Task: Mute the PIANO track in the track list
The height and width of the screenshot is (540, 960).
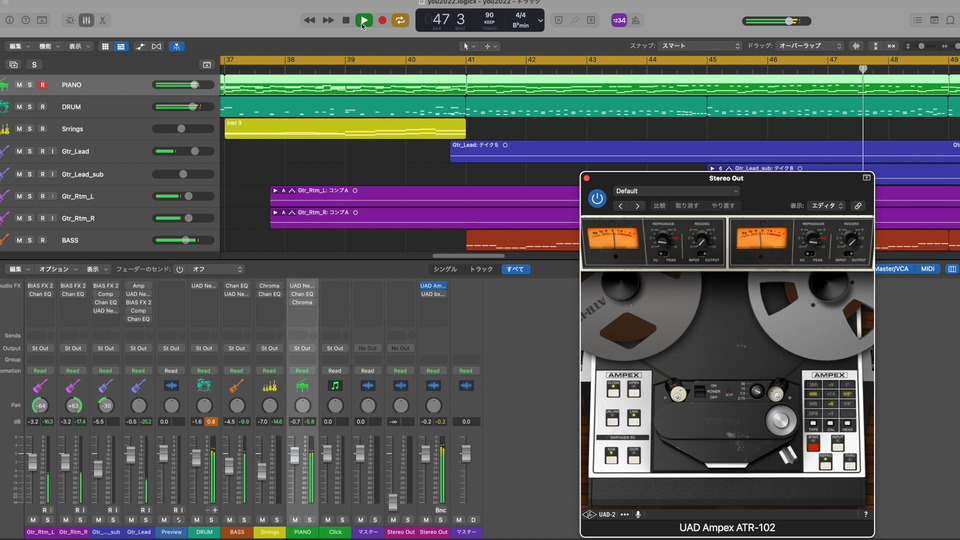Action: [19, 85]
